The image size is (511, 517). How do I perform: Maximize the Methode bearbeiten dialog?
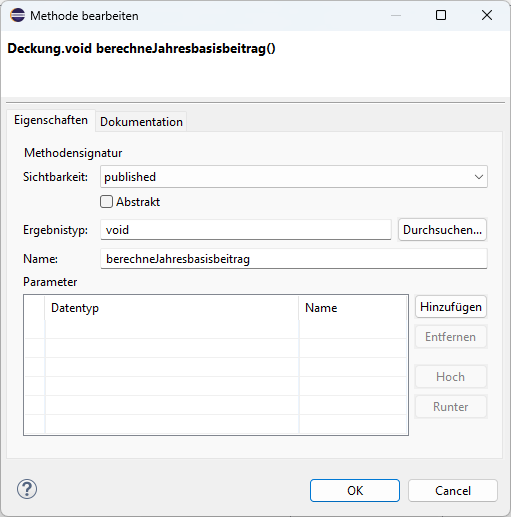pyautogui.click(x=441, y=15)
